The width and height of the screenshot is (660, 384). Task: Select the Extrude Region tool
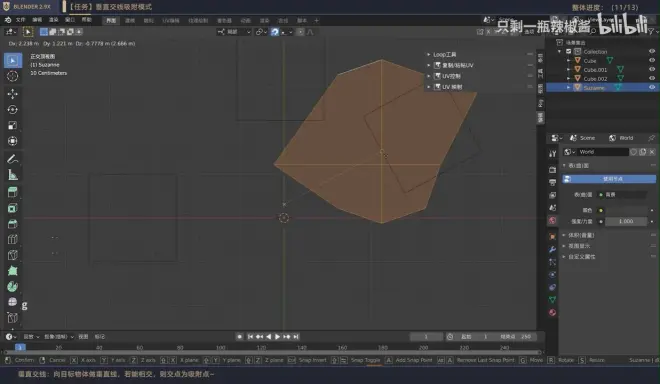tap(13, 192)
